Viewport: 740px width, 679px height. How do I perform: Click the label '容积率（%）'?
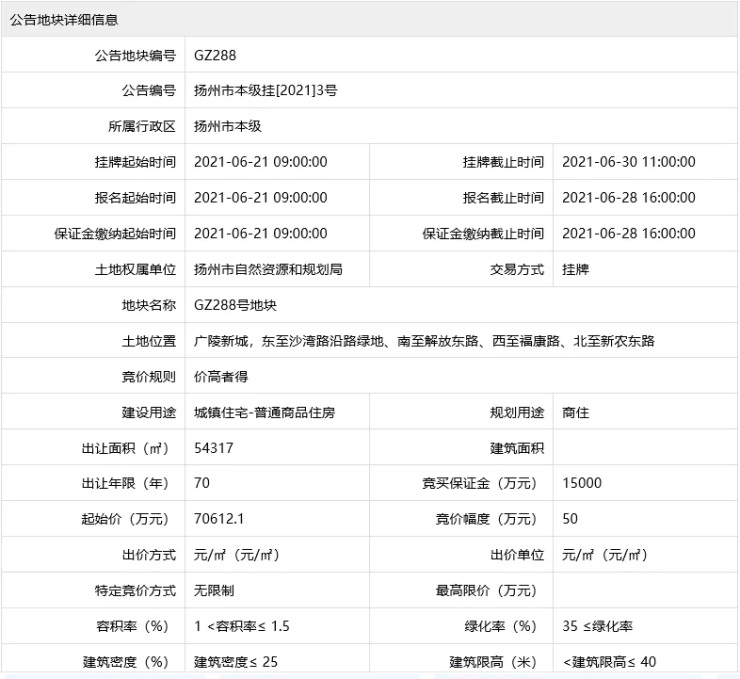tap(133, 627)
